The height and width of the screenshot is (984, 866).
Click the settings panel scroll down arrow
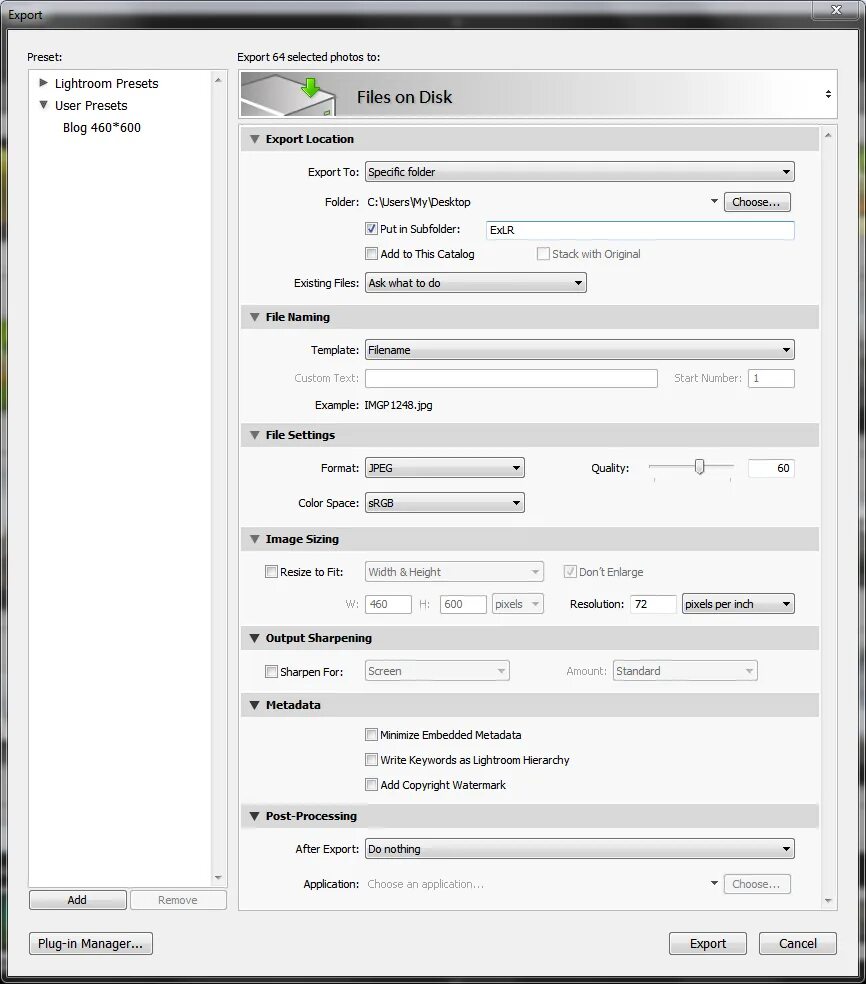pos(828,901)
